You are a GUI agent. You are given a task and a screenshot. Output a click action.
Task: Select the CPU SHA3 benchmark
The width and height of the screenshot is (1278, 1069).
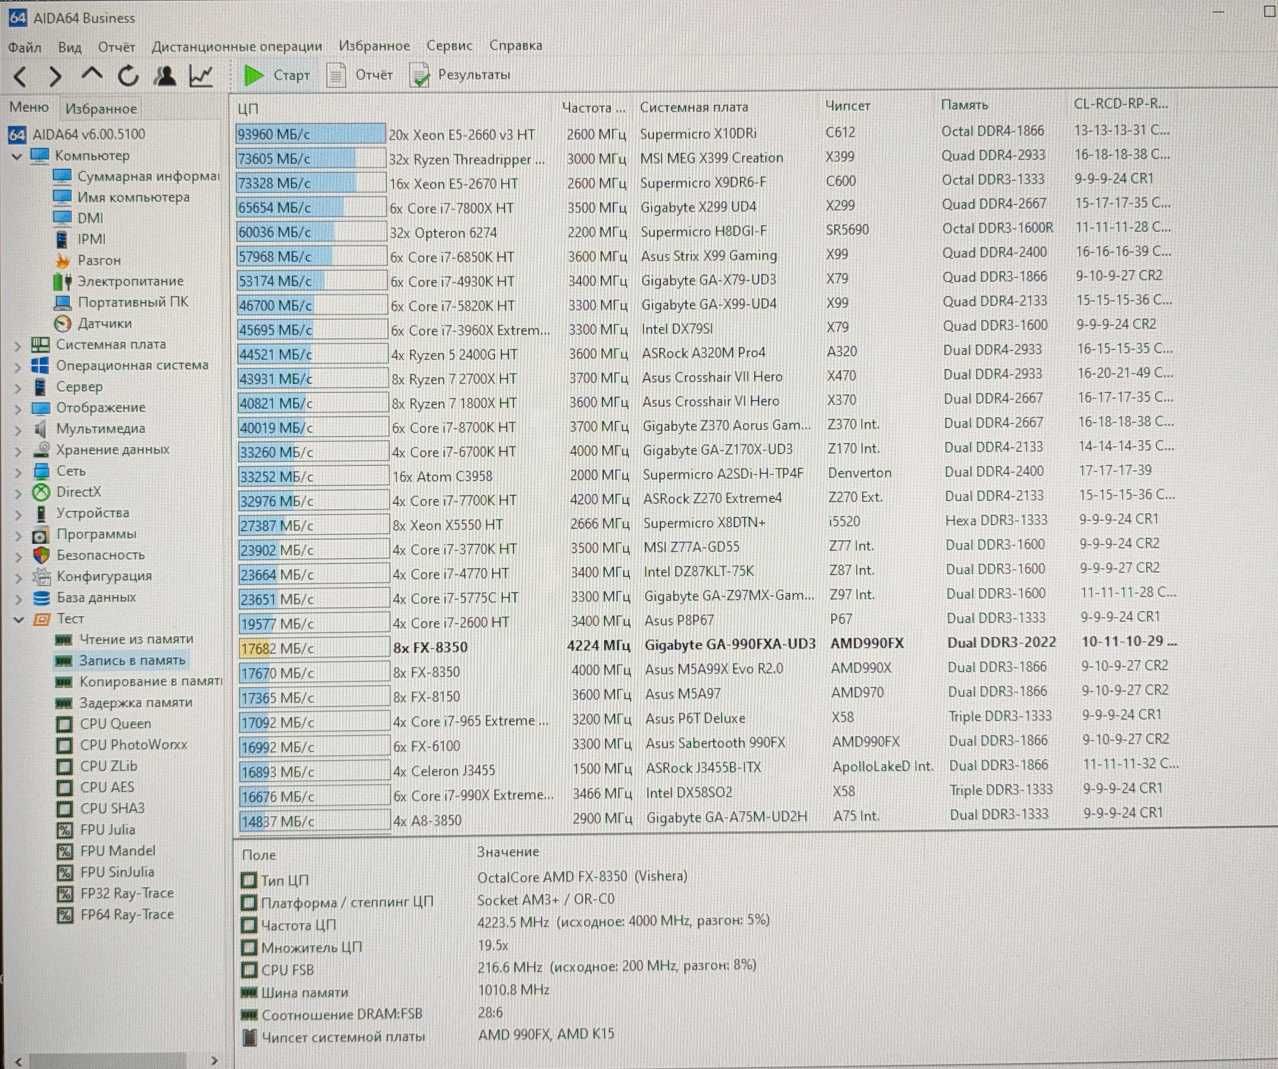[101, 808]
